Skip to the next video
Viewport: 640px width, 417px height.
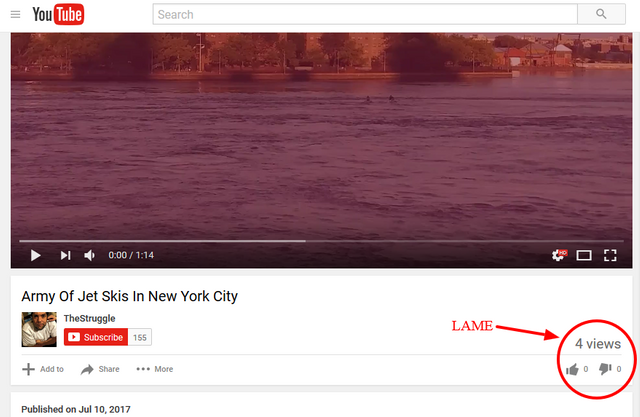pyautogui.click(x=65, y=255)
